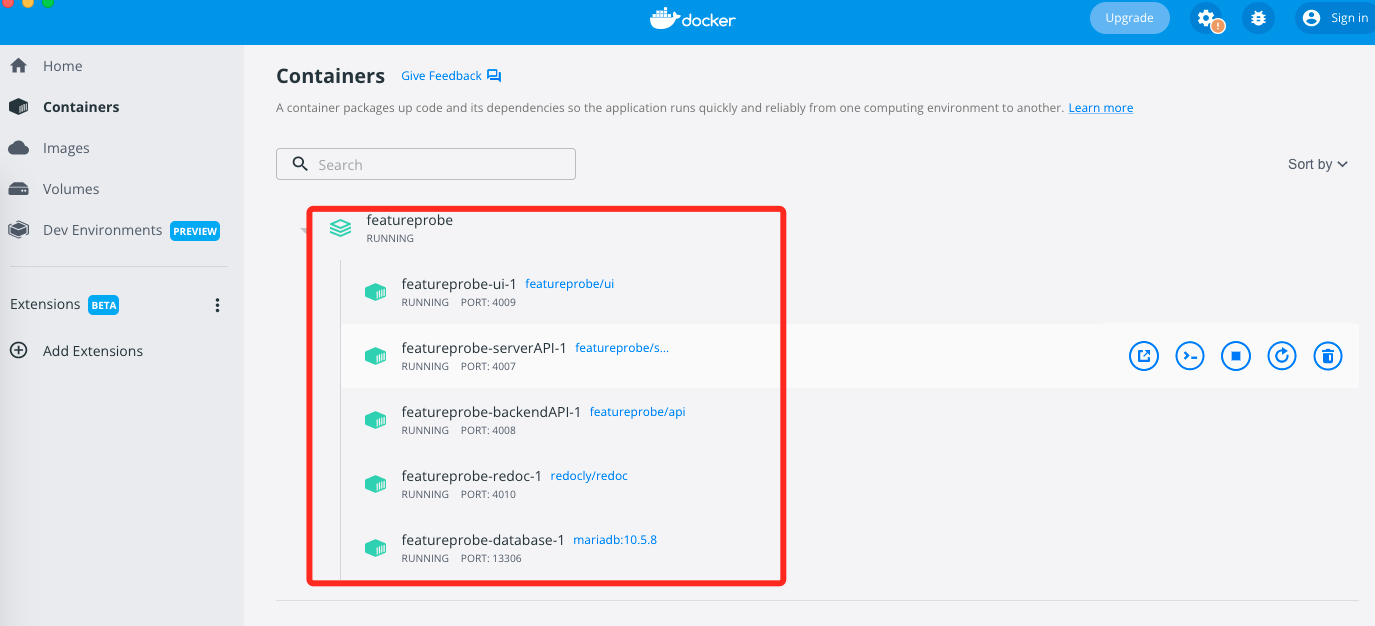The width and height of the screenshot is (1375, 626).
Task: Expand the Sort by dropdown
Action: 1317,164
